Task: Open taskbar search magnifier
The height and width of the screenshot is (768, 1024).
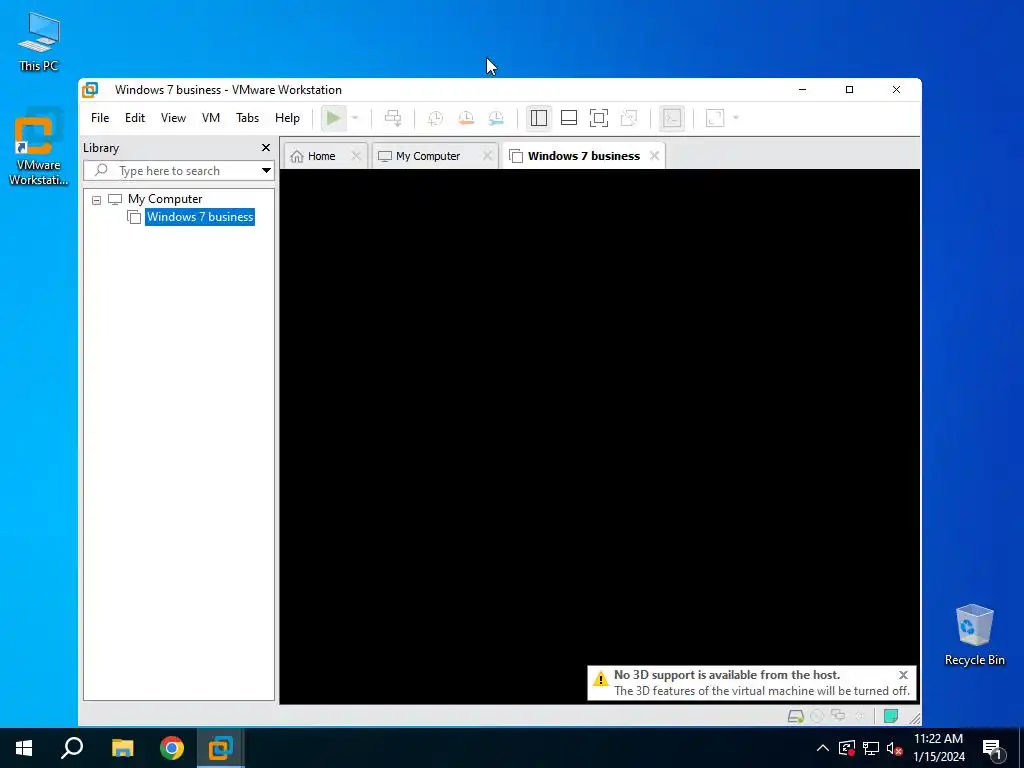Action: click(x=72, y=748)
